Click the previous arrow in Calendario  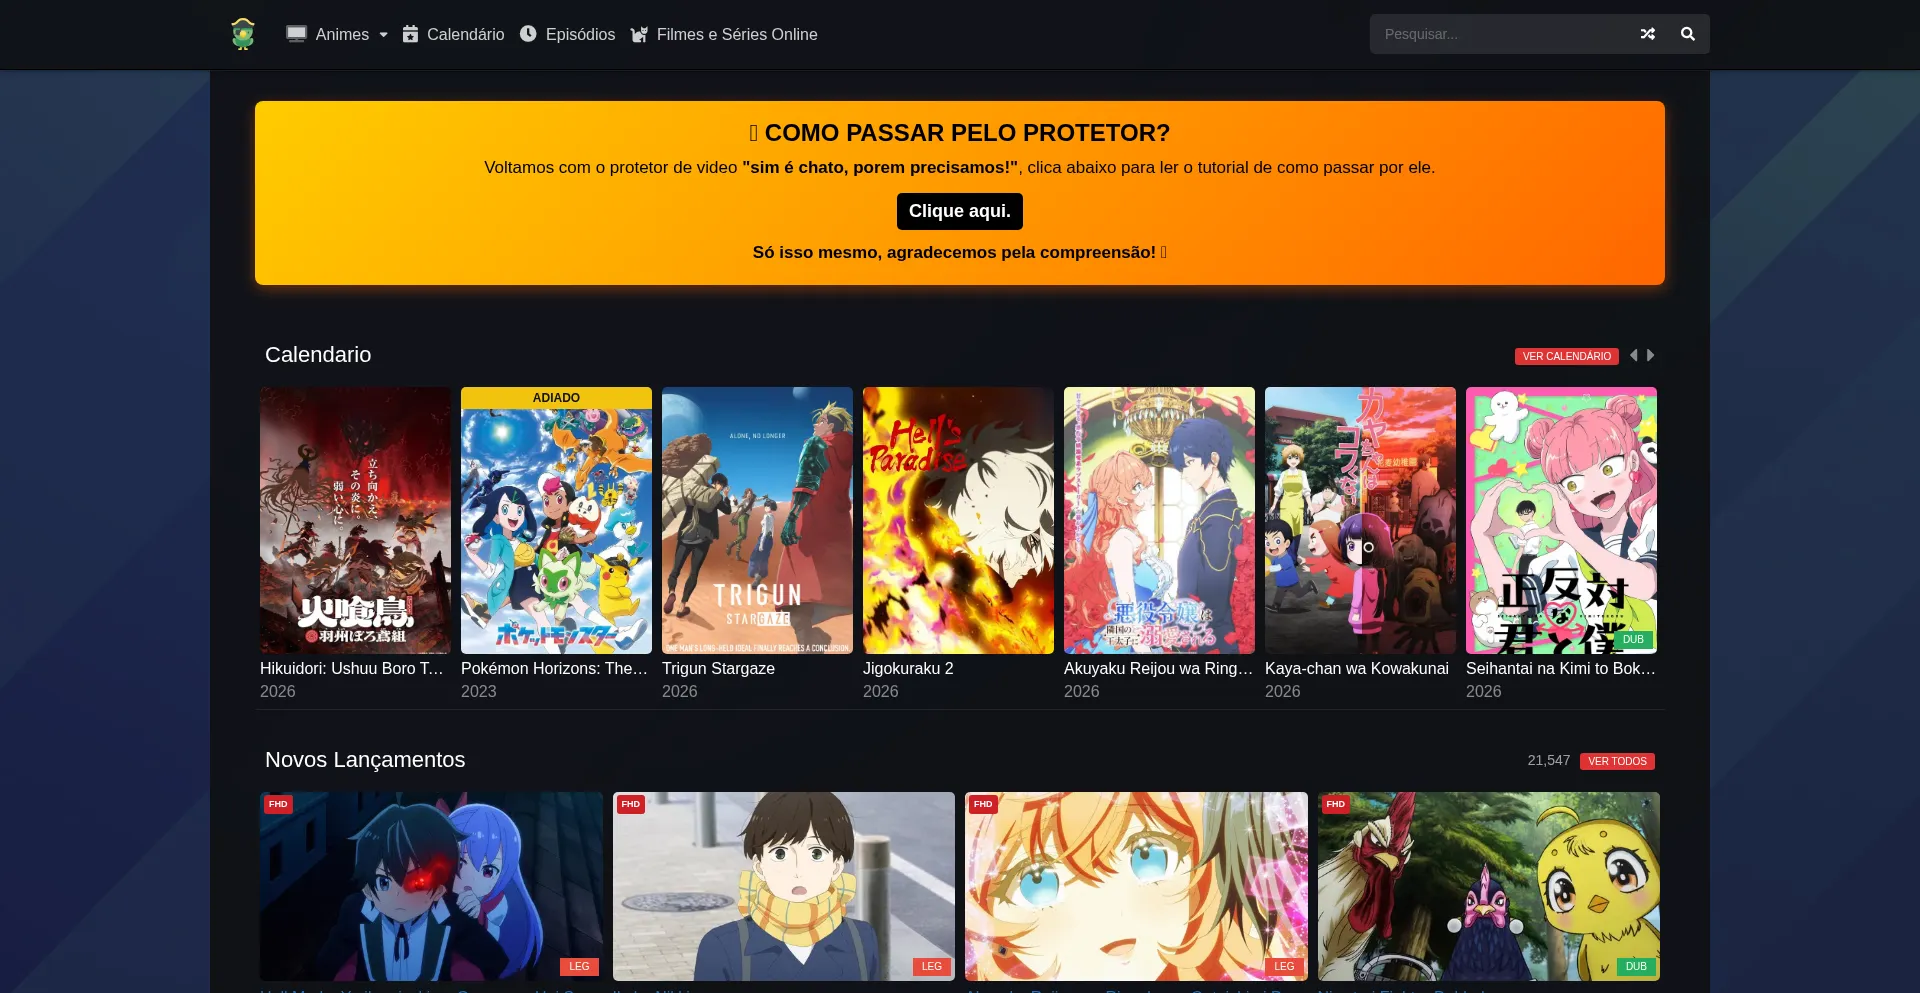click(1634, 355)
